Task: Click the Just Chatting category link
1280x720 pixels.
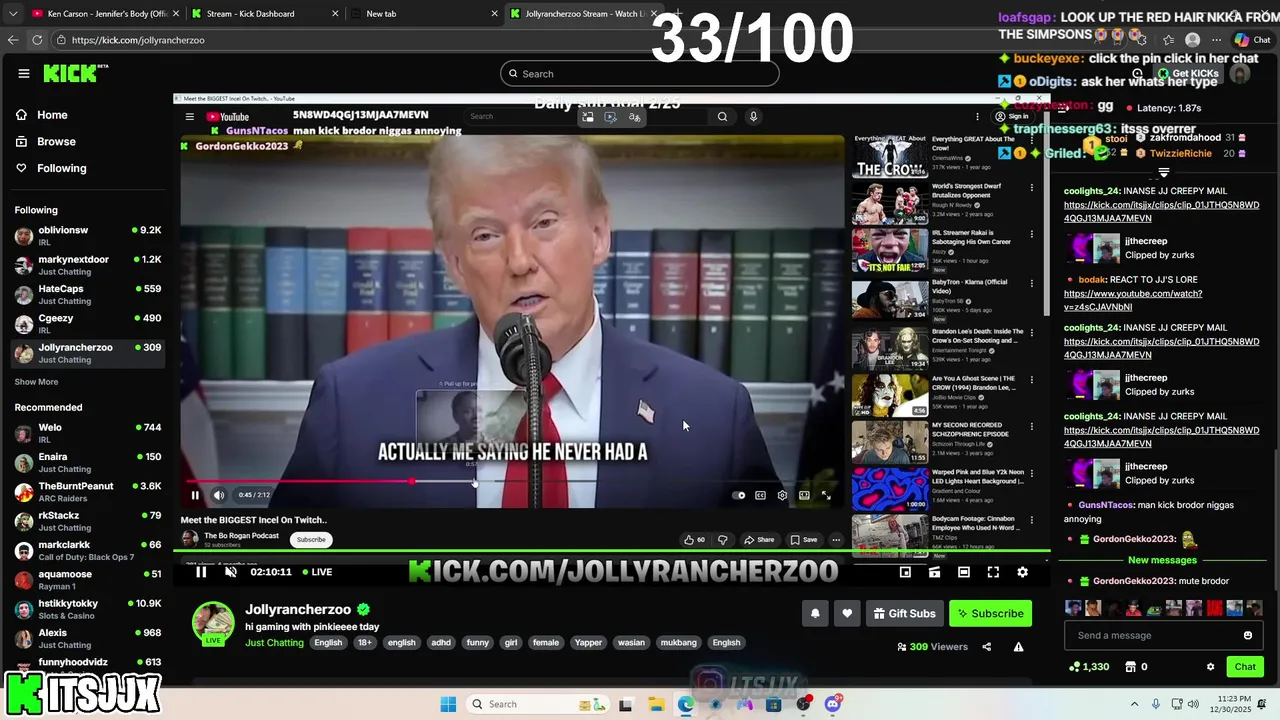Action: click(274, 643)
